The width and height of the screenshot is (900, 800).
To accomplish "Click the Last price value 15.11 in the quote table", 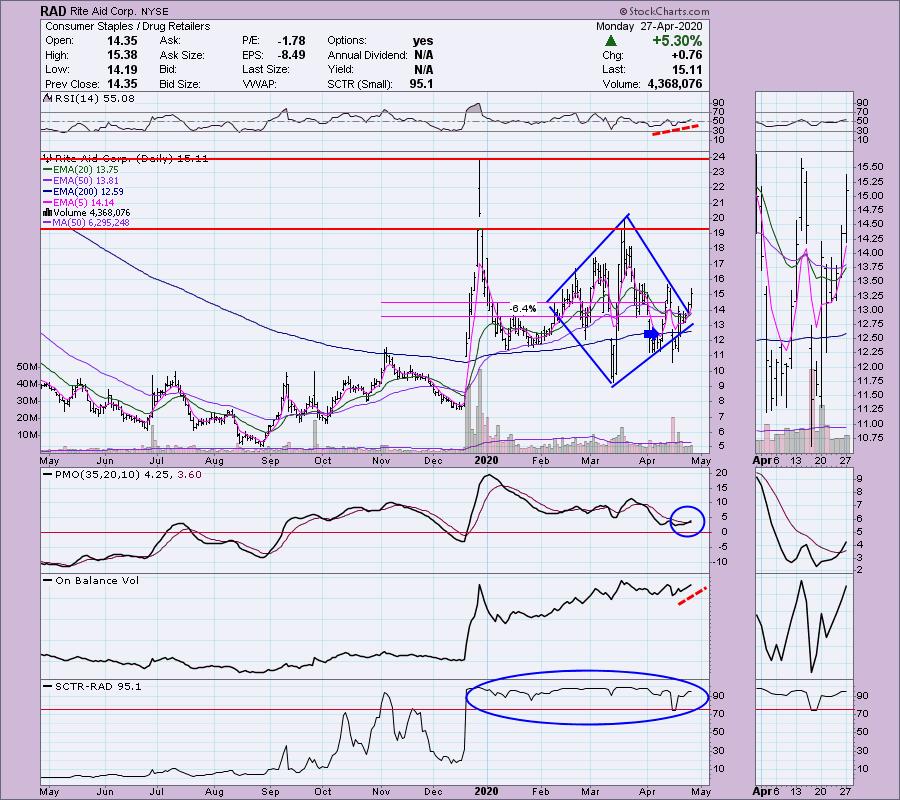I will (688, 69).
